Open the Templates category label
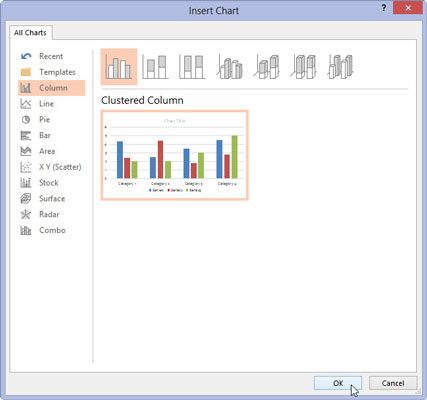427x400 pixels. (57, 72)
